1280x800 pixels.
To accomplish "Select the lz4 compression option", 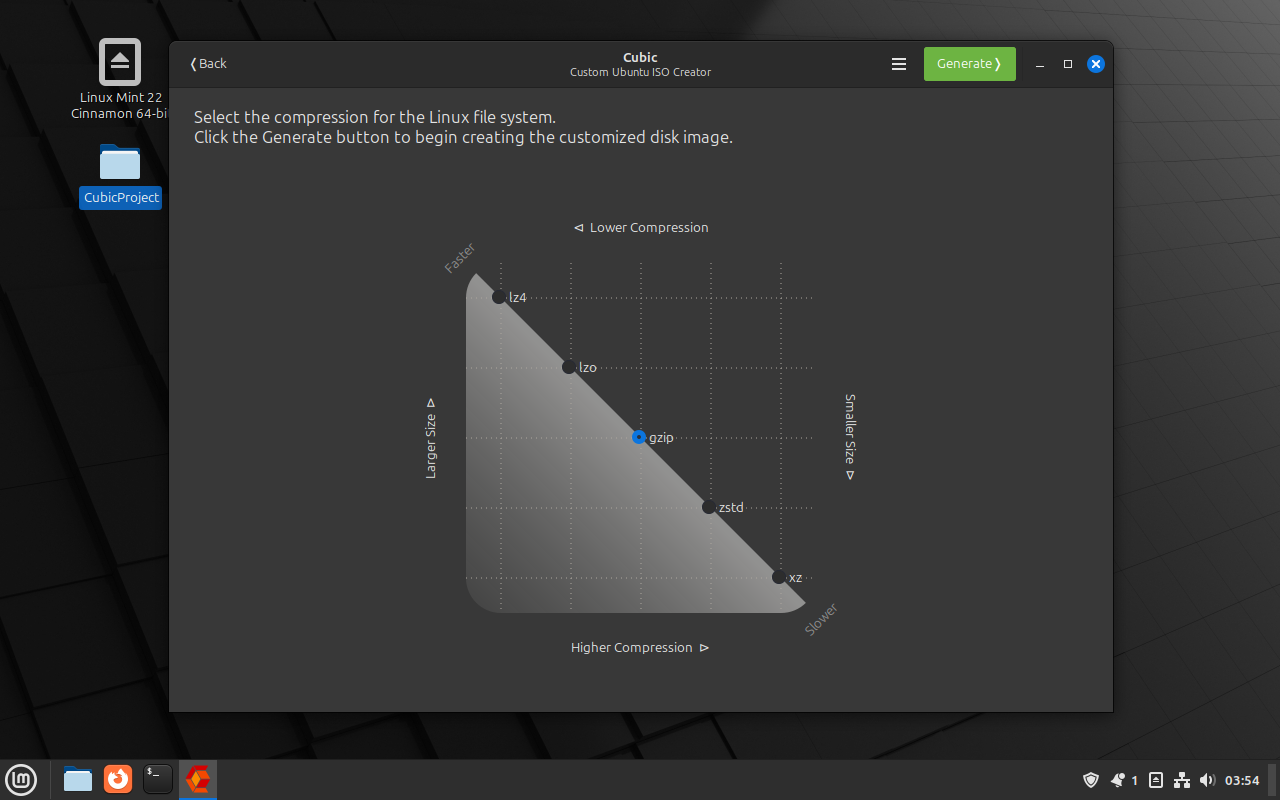I will (x=499, y=297).
